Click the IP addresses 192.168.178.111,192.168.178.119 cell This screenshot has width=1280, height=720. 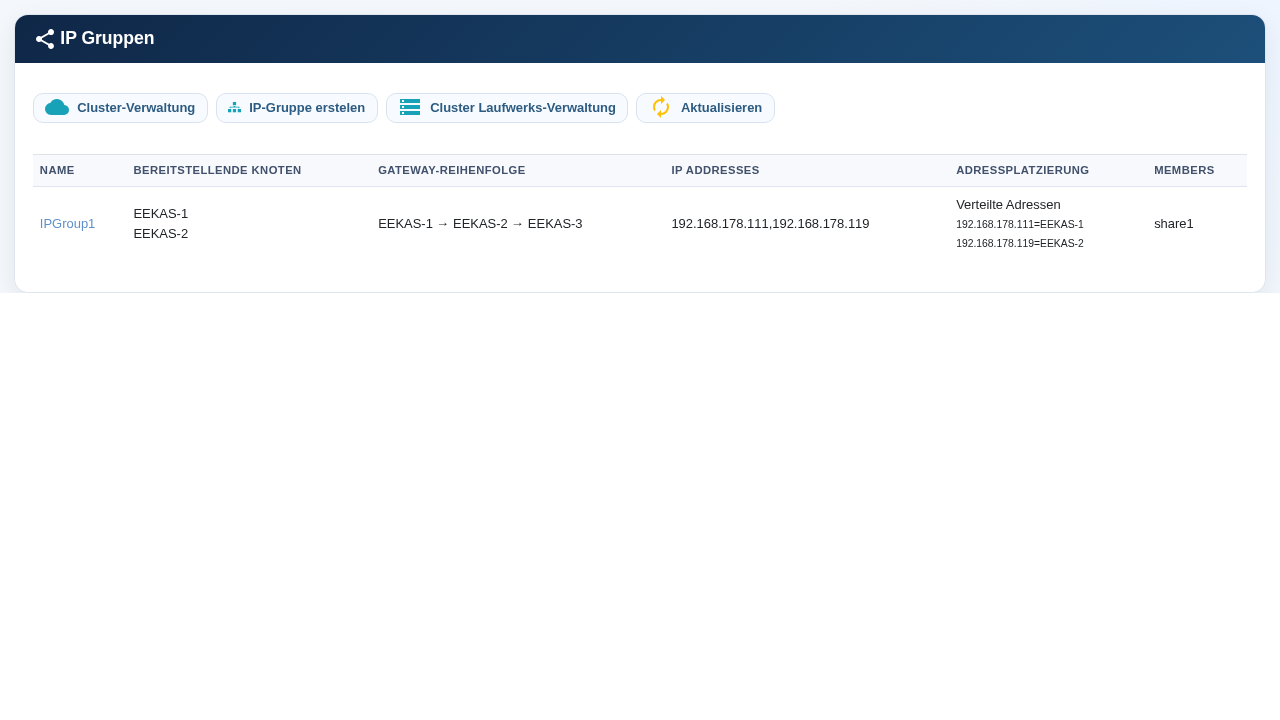[770, 224]
